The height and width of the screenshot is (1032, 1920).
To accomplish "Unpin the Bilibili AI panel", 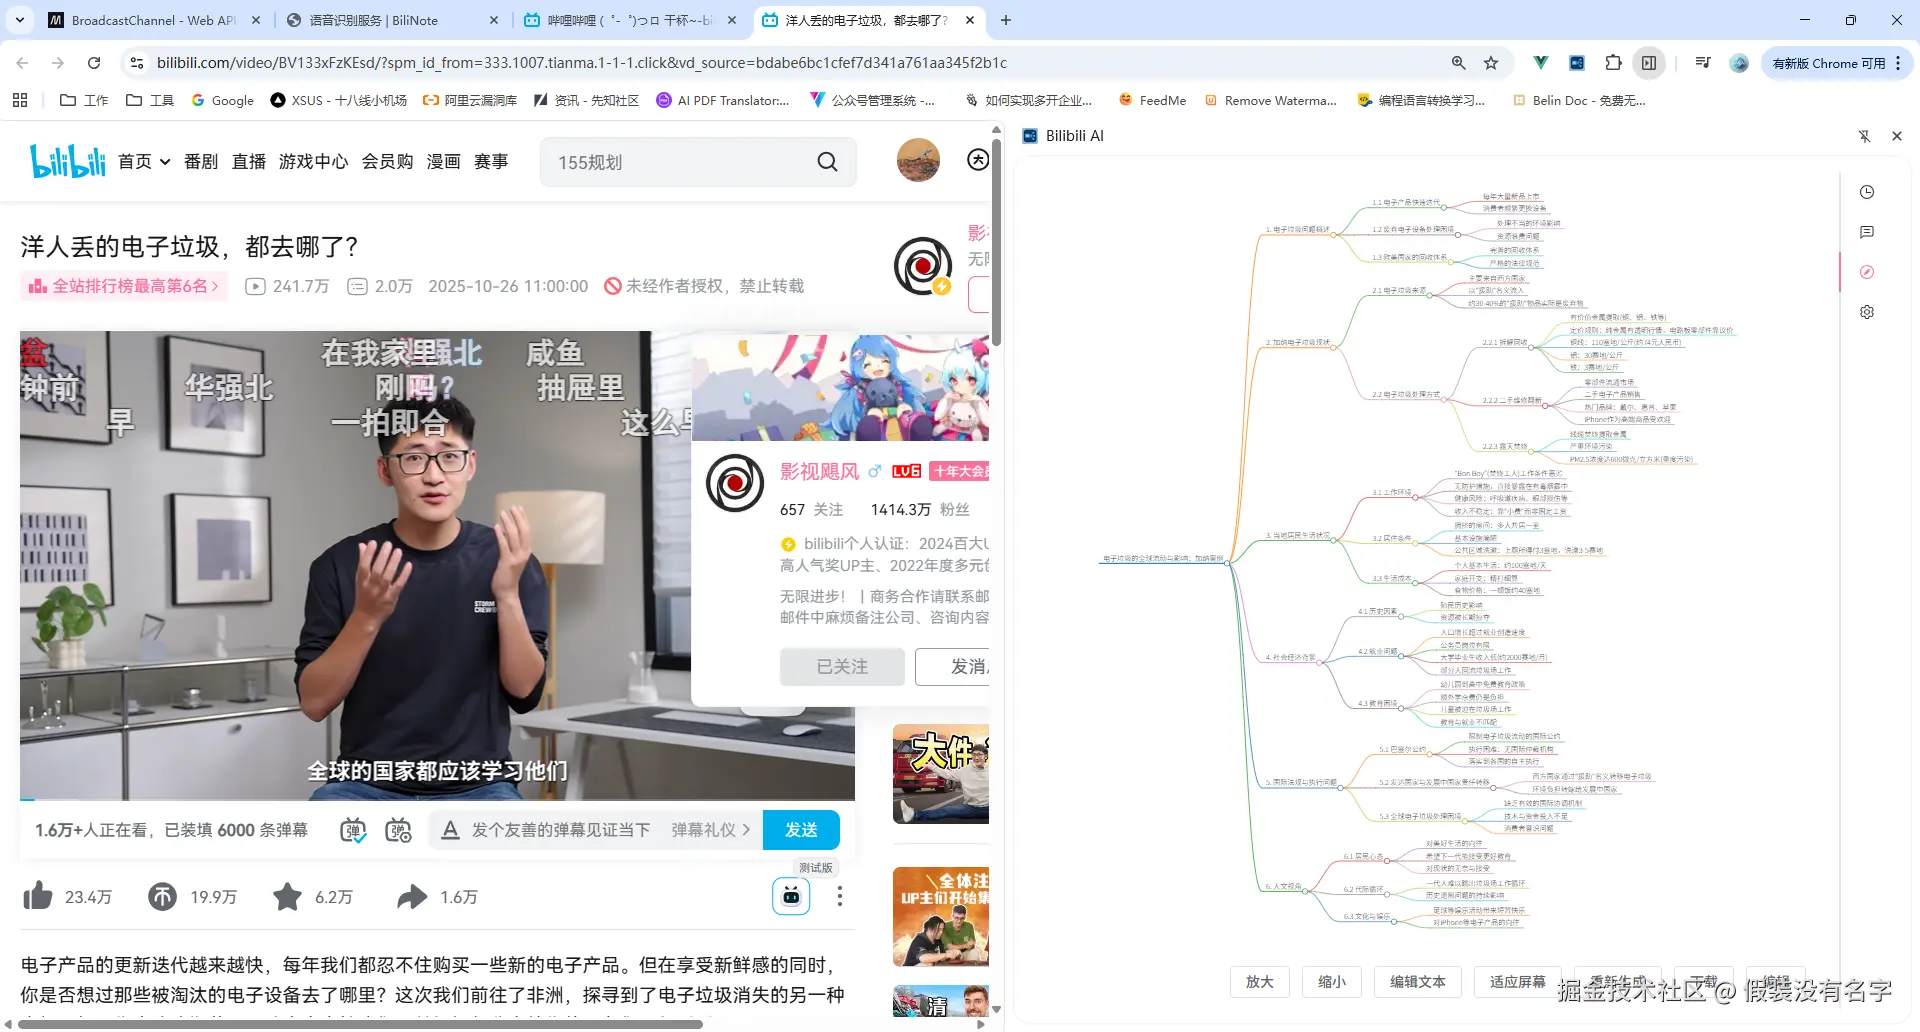I will 1864,136.
